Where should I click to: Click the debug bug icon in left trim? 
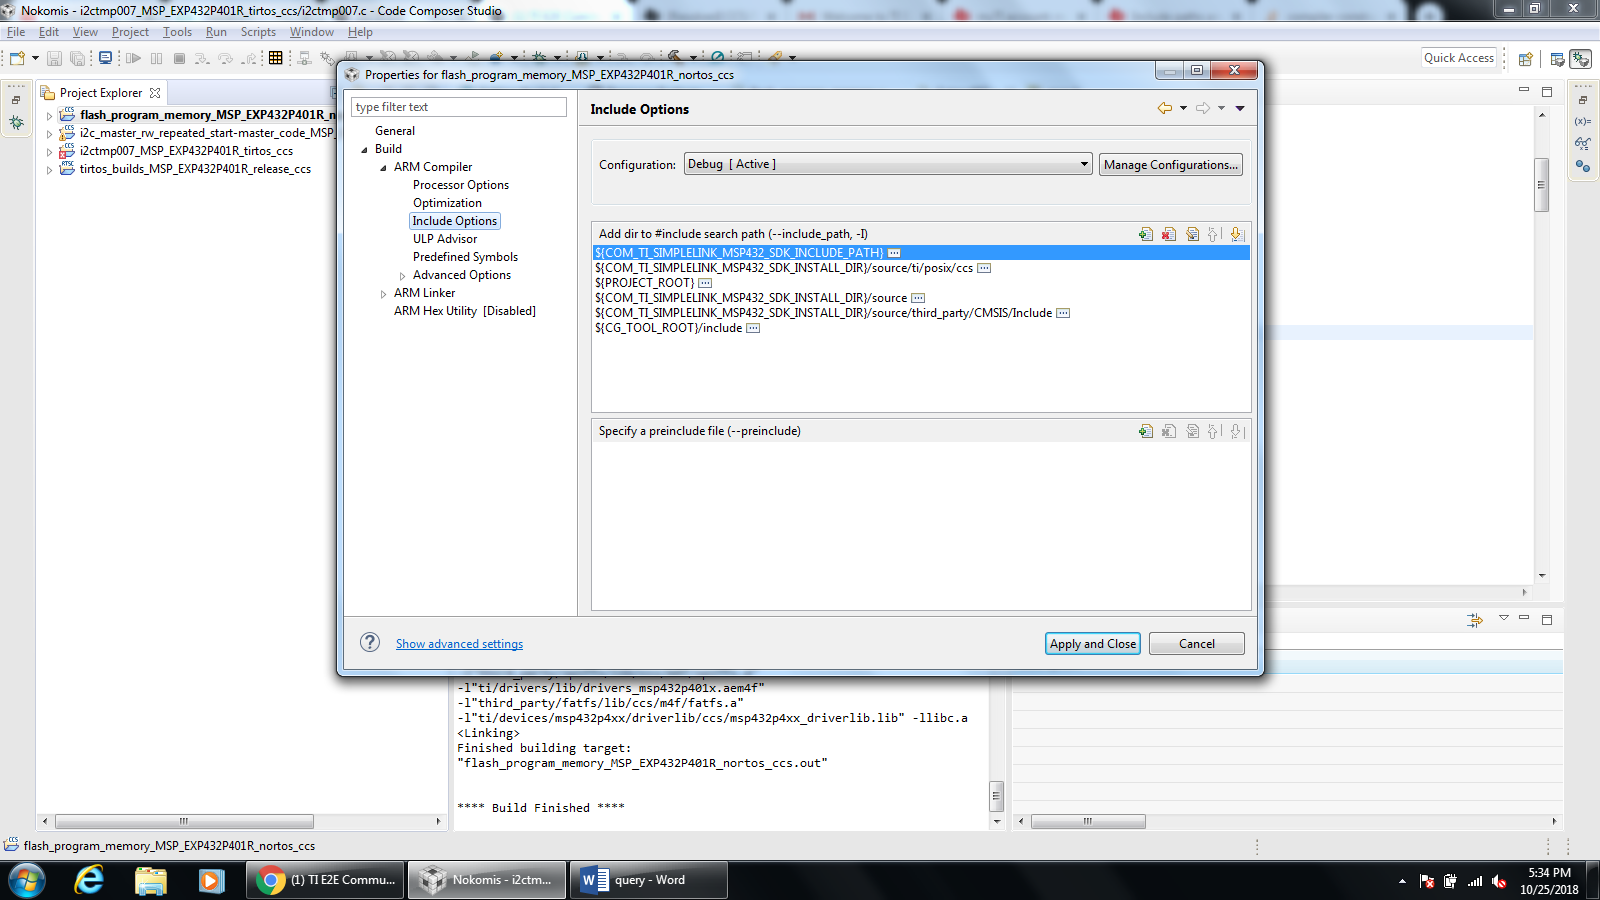[17, 122]
